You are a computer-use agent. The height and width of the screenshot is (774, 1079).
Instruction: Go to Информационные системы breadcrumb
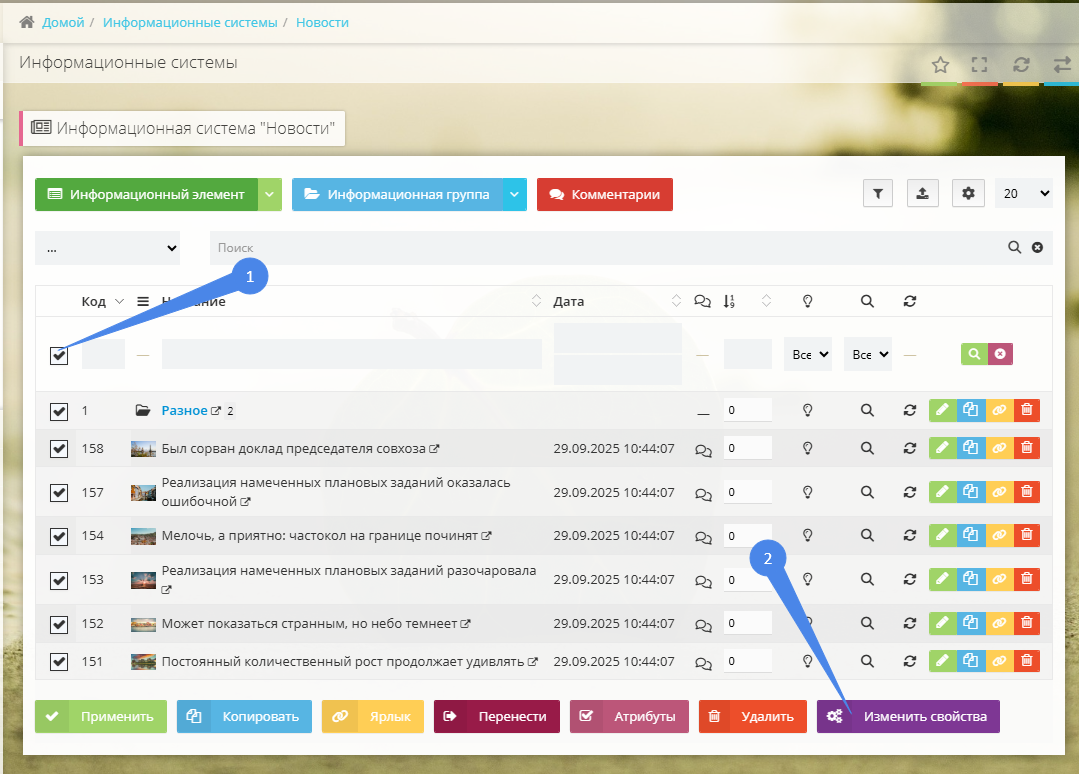(190, 22)
